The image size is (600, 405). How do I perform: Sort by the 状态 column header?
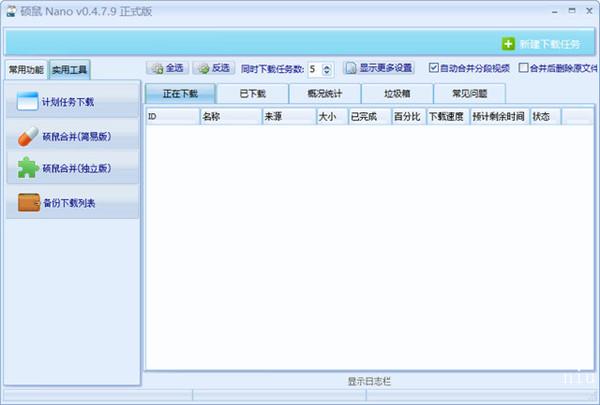pos(546,116)
